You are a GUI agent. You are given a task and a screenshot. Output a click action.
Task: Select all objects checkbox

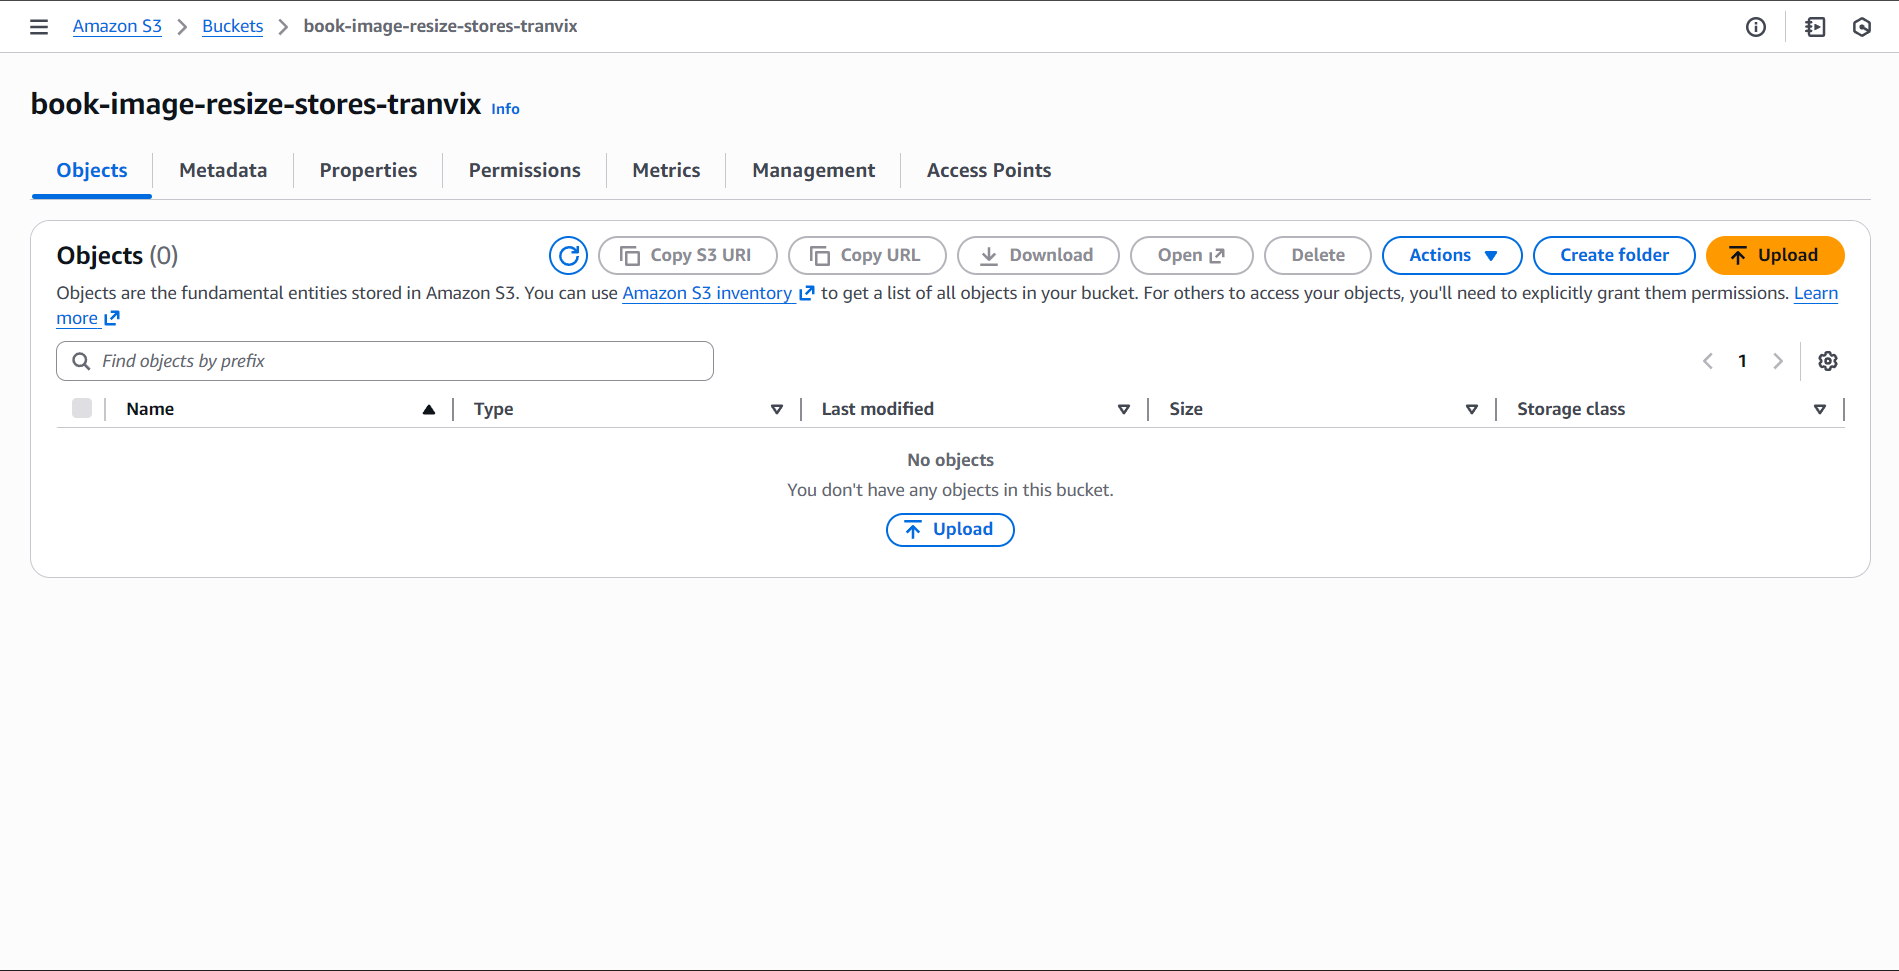[82, 408]
